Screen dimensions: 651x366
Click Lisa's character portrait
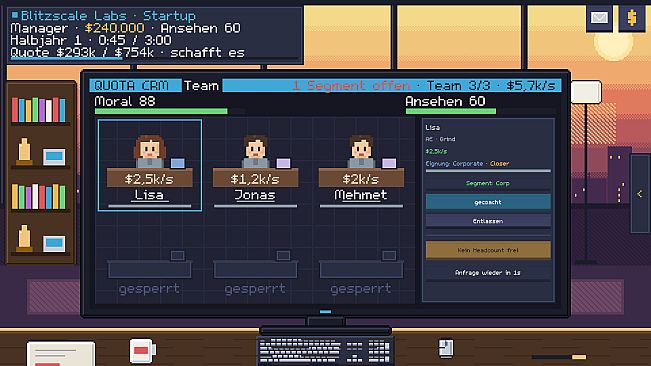(149, 151)
